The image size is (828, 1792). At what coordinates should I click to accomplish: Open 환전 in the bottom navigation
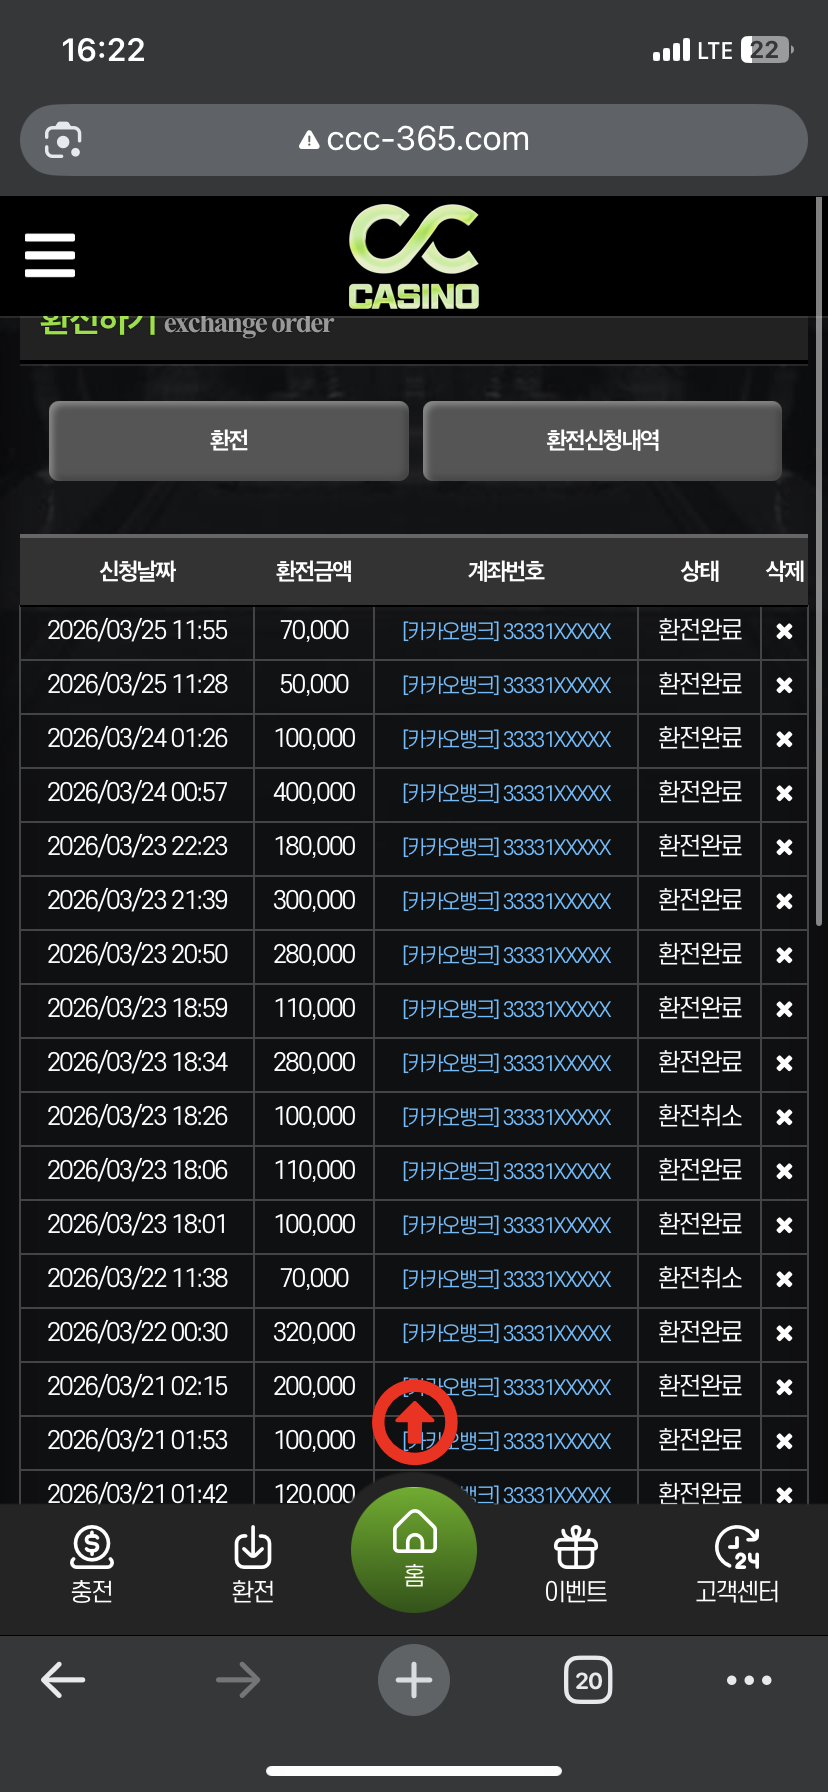coord(253,1564)
